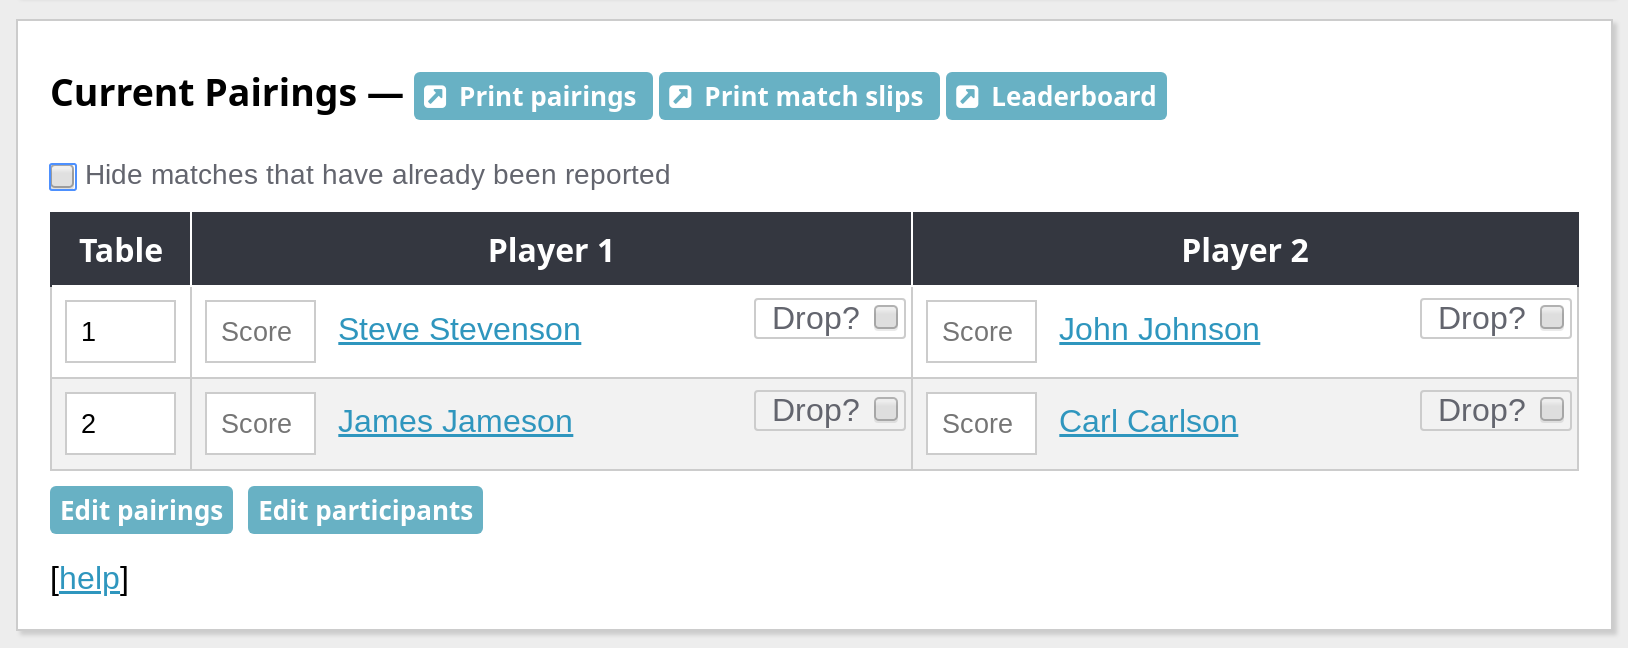The width and height of the screenshot is (1628, 648).
Task: Check Drop for John Johnson
Action: pos(1552,318)
